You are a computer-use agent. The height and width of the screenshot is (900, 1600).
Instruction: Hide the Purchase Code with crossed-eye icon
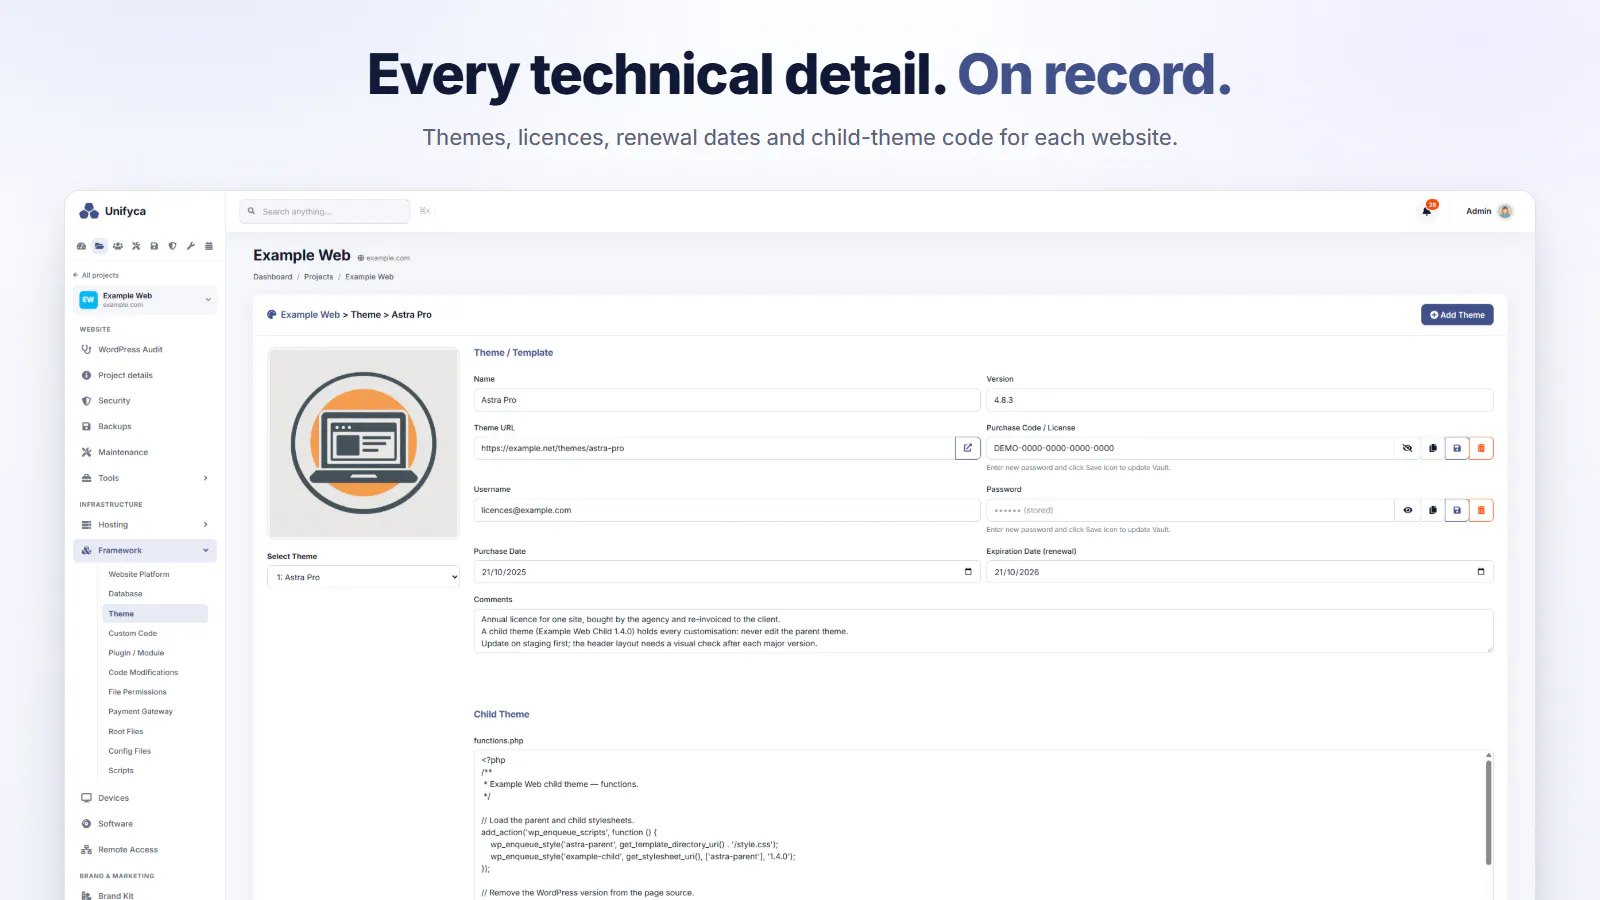[x=1407, y=448]
